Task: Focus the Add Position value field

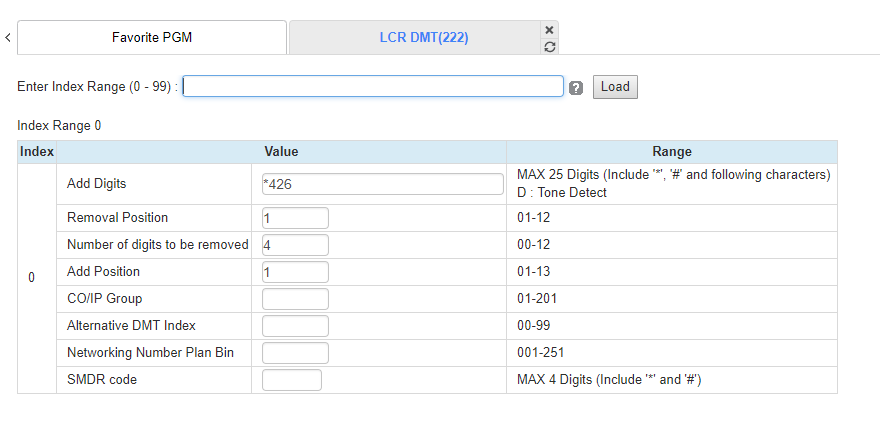Action: (x=295, y=272)
